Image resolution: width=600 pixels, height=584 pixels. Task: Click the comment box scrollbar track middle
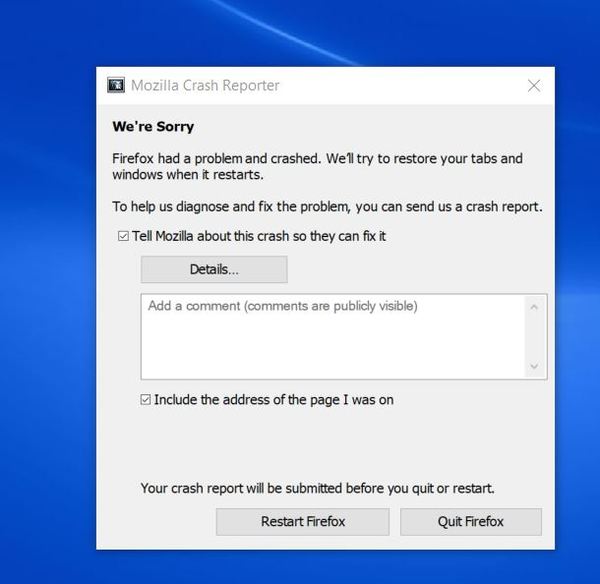[x=534, y=337]
